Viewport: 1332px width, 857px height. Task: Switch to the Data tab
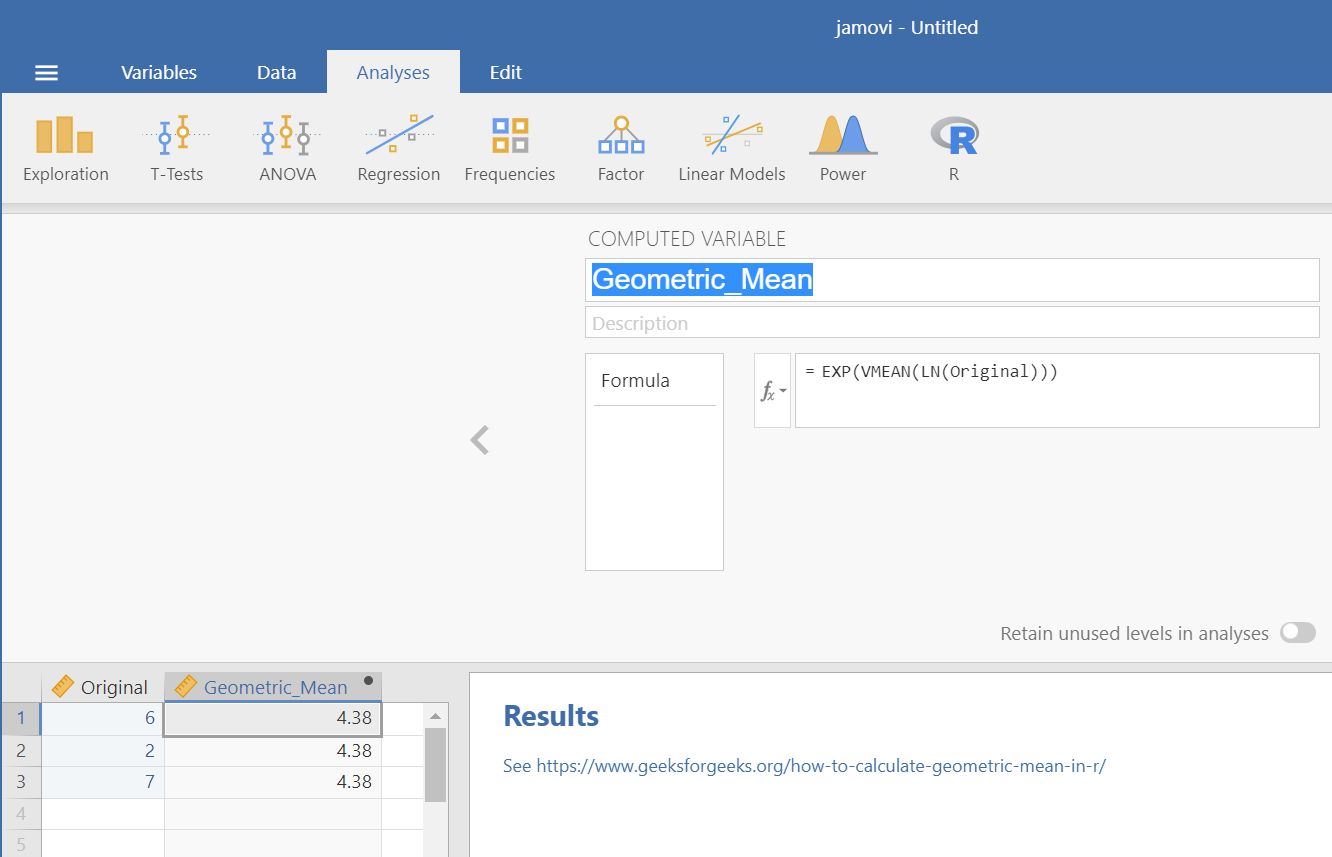click(276, 73)
